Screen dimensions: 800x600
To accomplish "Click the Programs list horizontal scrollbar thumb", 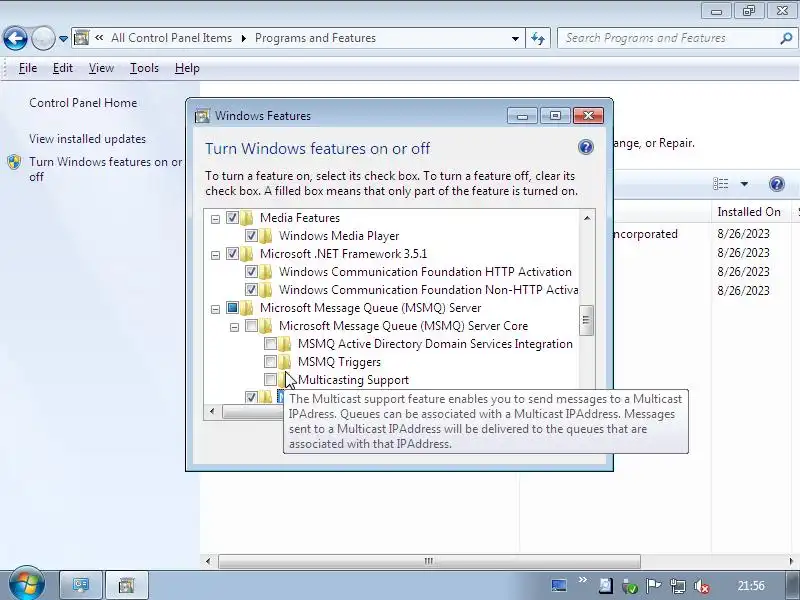I will pos(429,561).
